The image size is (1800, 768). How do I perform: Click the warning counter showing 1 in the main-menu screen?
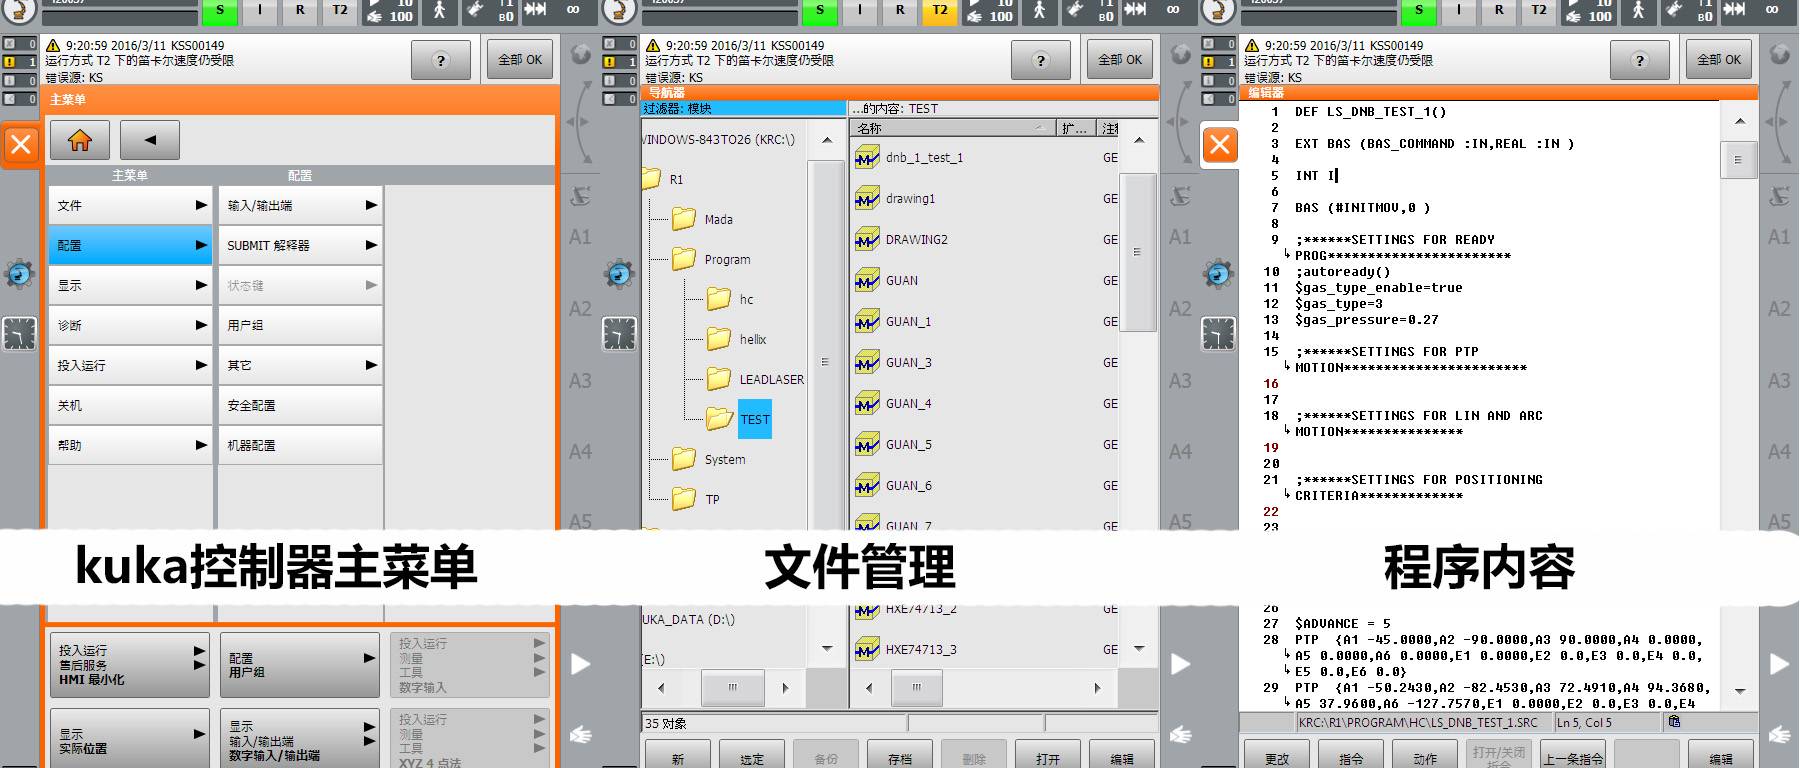tap(19, 62)
